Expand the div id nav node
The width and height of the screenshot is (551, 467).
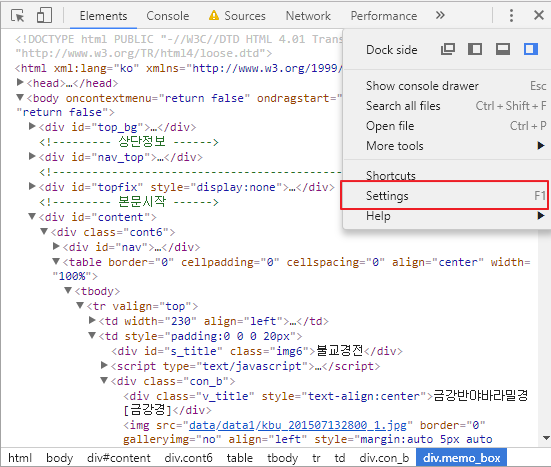coord(56,246)
